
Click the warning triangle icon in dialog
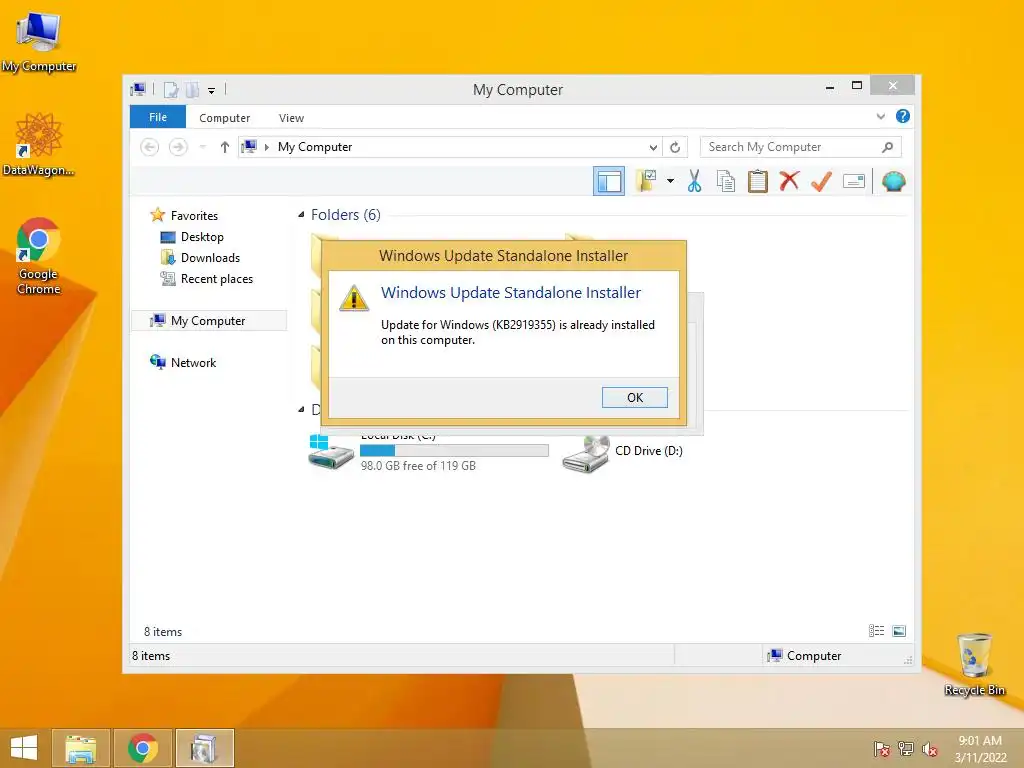(x=354, y=297)
